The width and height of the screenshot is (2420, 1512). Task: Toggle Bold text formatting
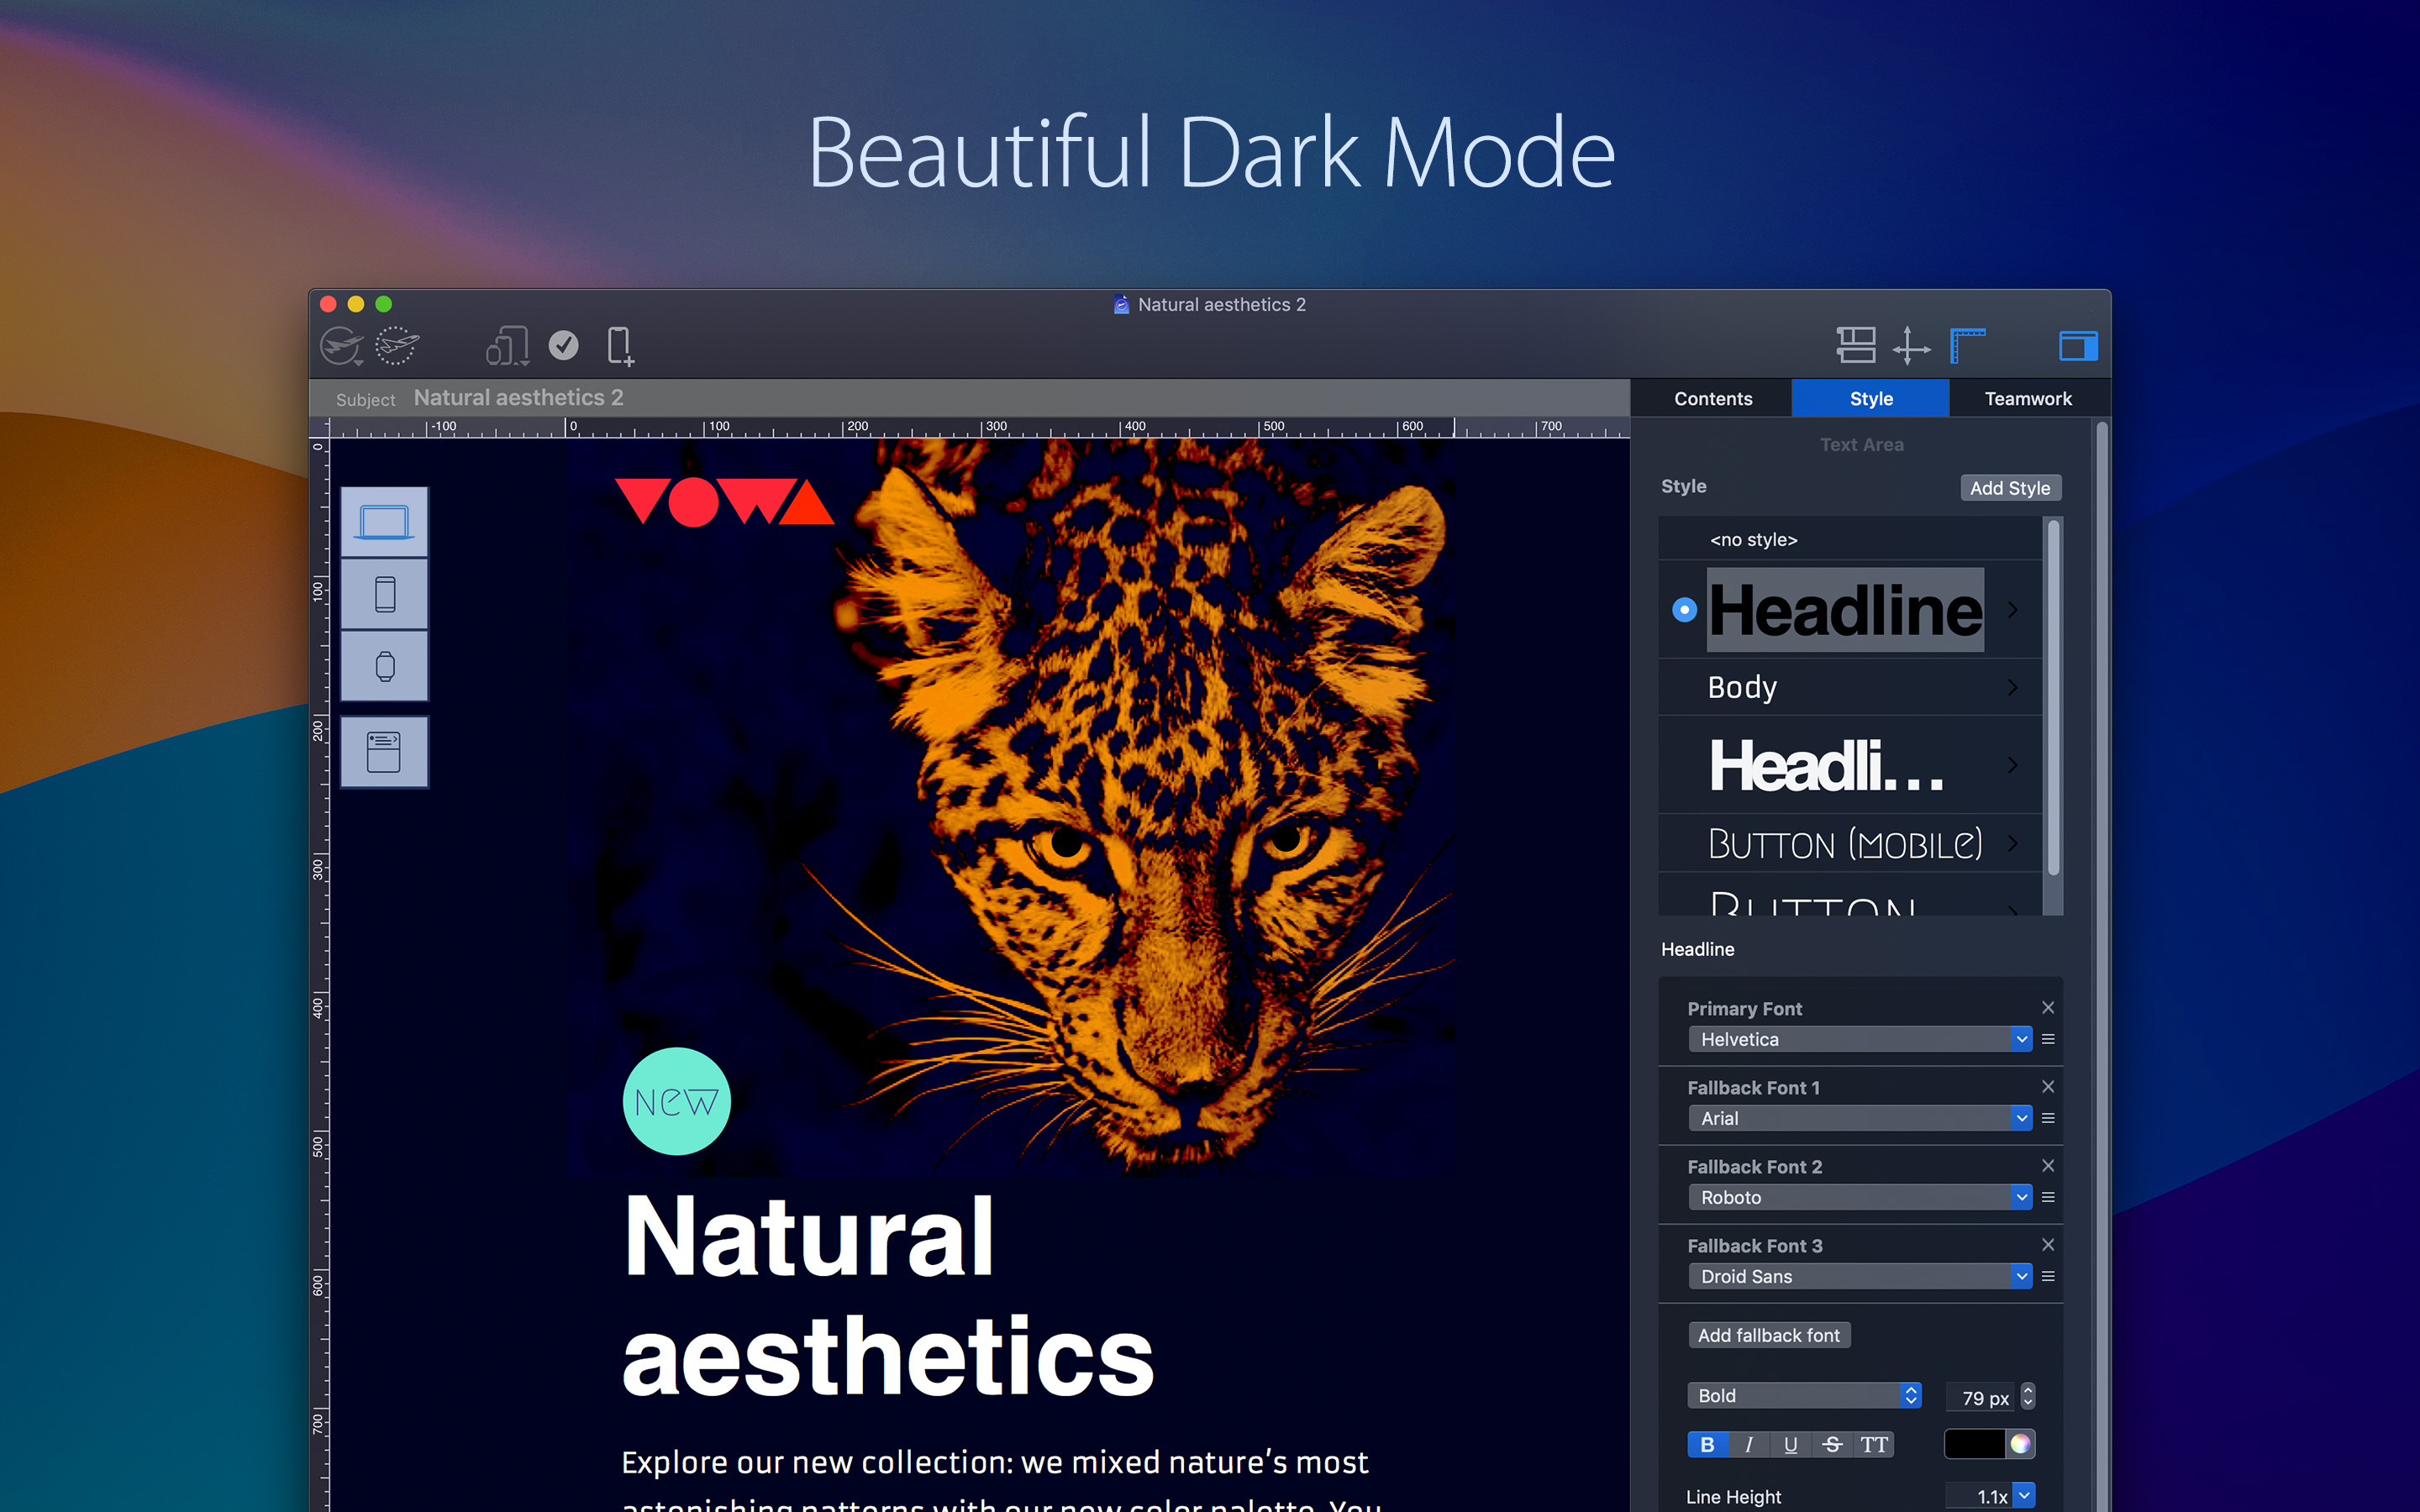tap(1708, 1444)
